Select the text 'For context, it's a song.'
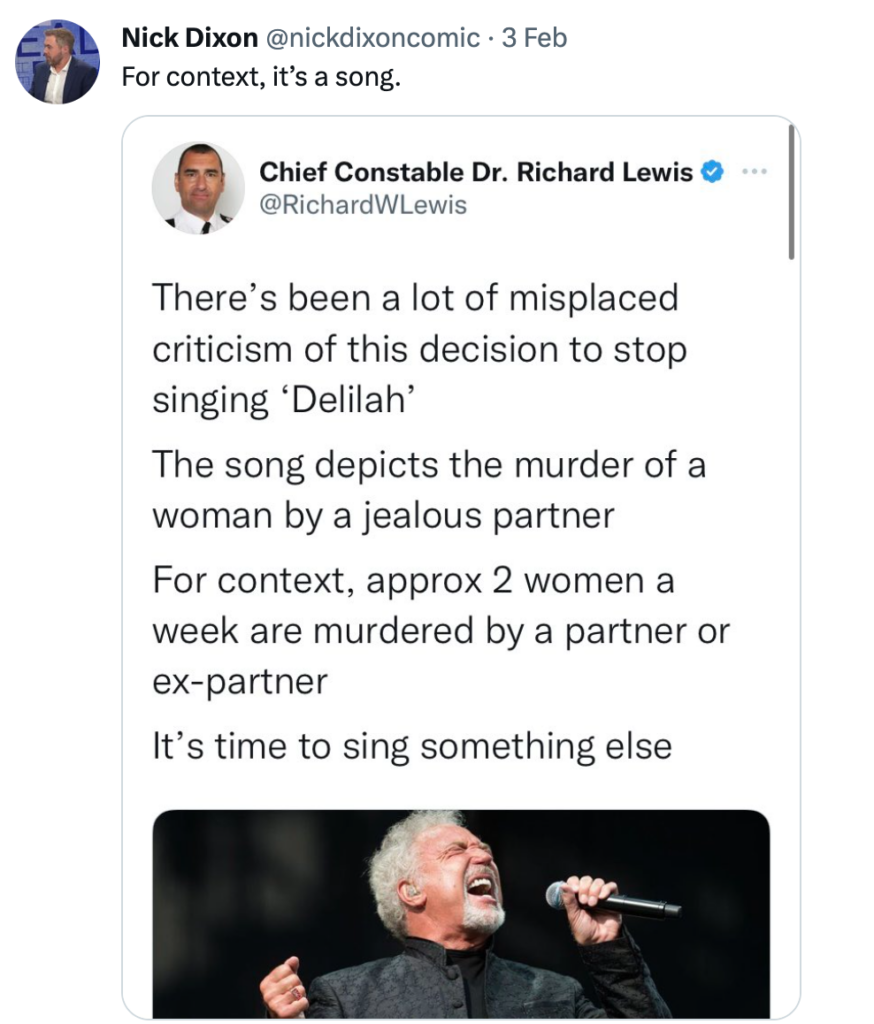 click(x=260, y=76)
